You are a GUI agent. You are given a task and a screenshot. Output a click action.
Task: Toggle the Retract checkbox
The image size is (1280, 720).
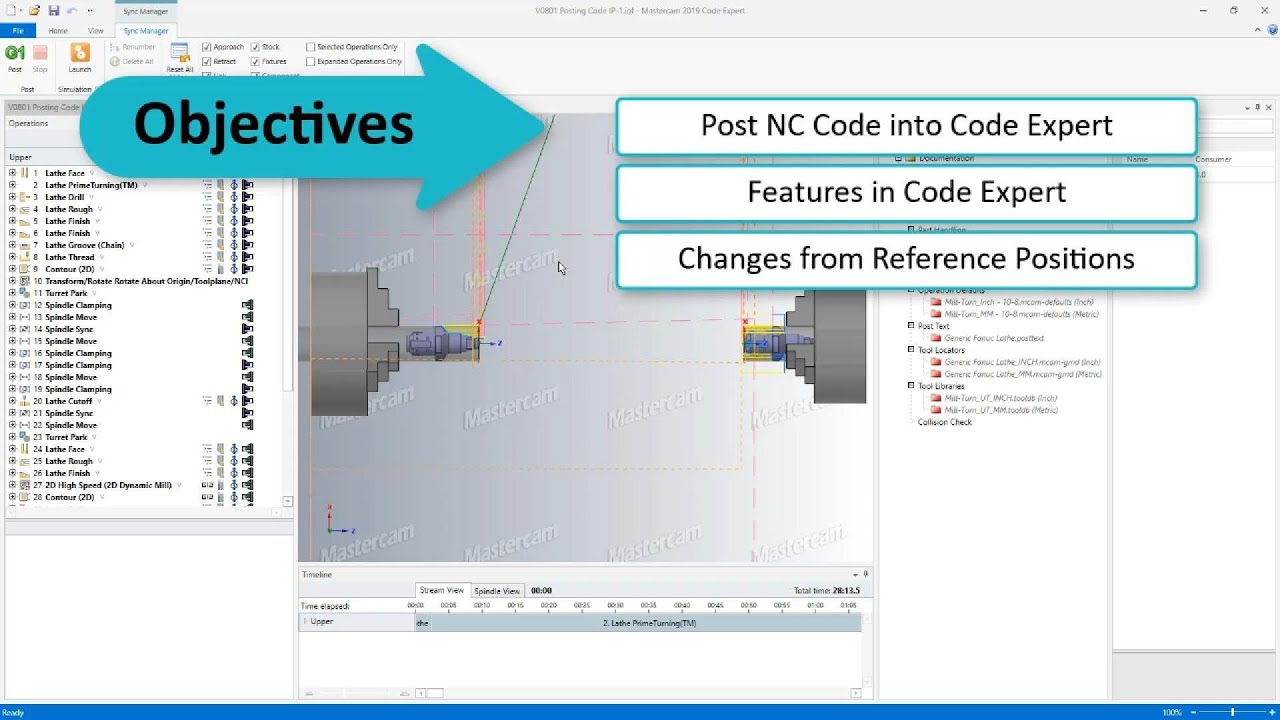pyautogui.click(x=206, y=62)
